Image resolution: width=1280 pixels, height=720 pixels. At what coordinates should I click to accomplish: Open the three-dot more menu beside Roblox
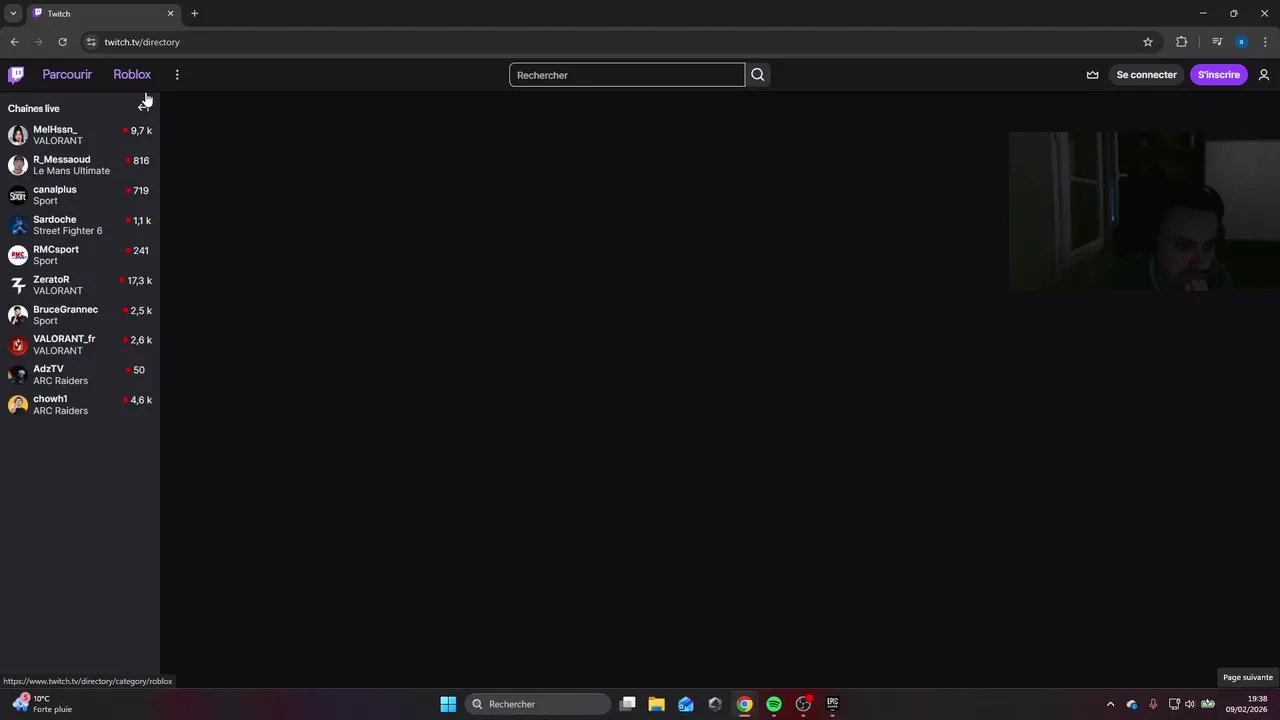coord(177,75)
